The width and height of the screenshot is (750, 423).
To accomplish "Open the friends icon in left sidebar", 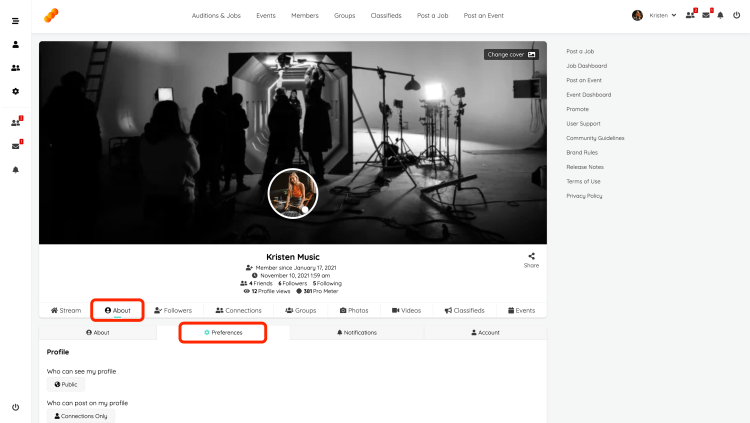I will (x=15, y=68).
